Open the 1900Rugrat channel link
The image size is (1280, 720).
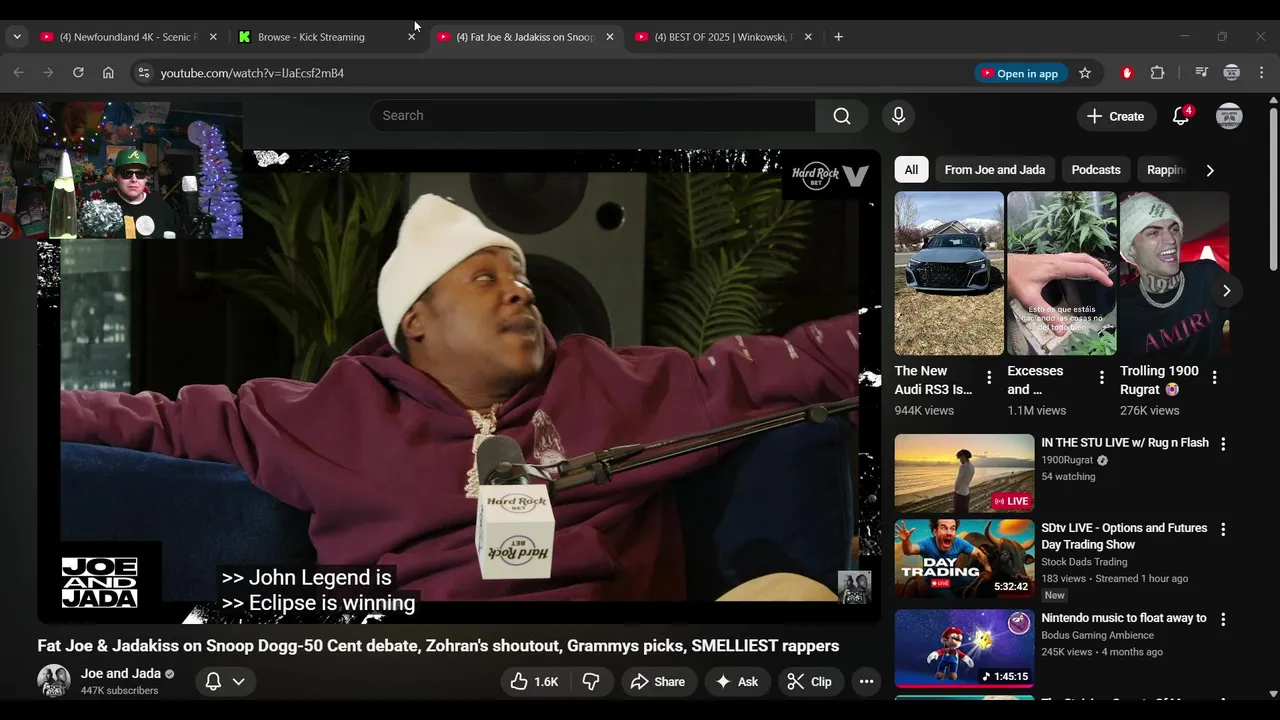point(1067,461)
